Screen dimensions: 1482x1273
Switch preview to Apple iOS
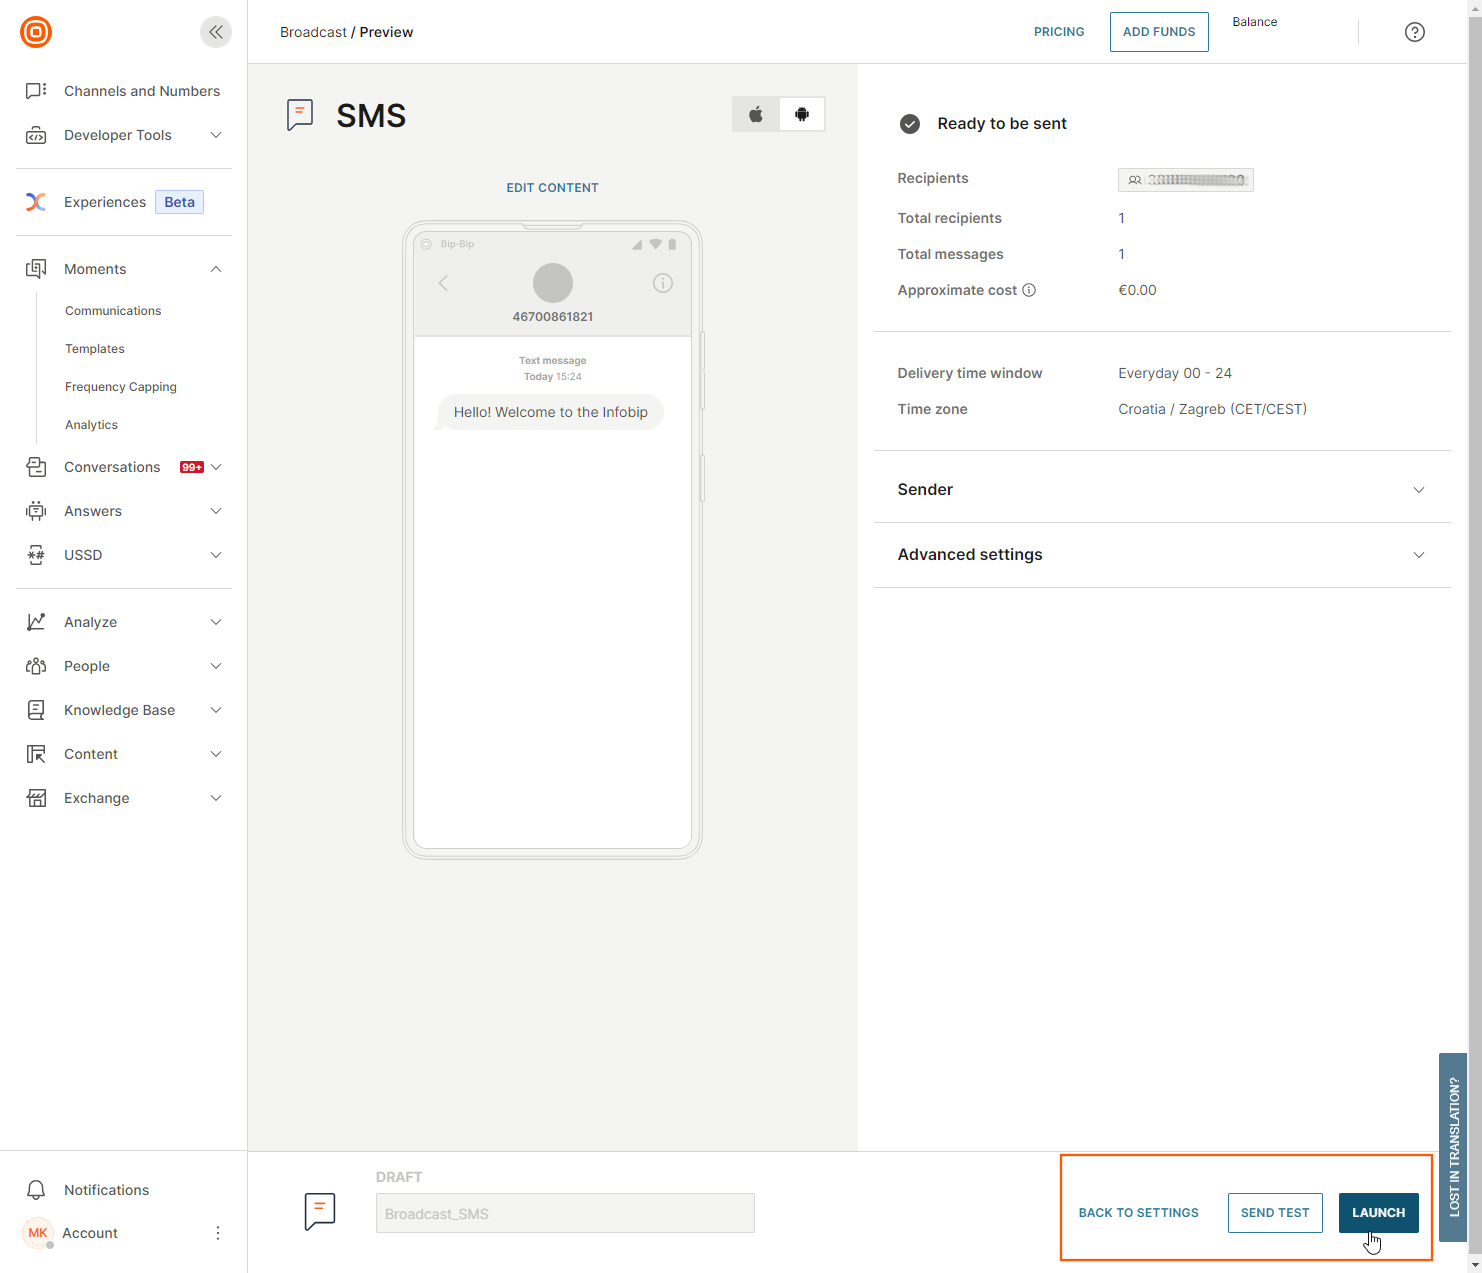click(x=756, y=114)
